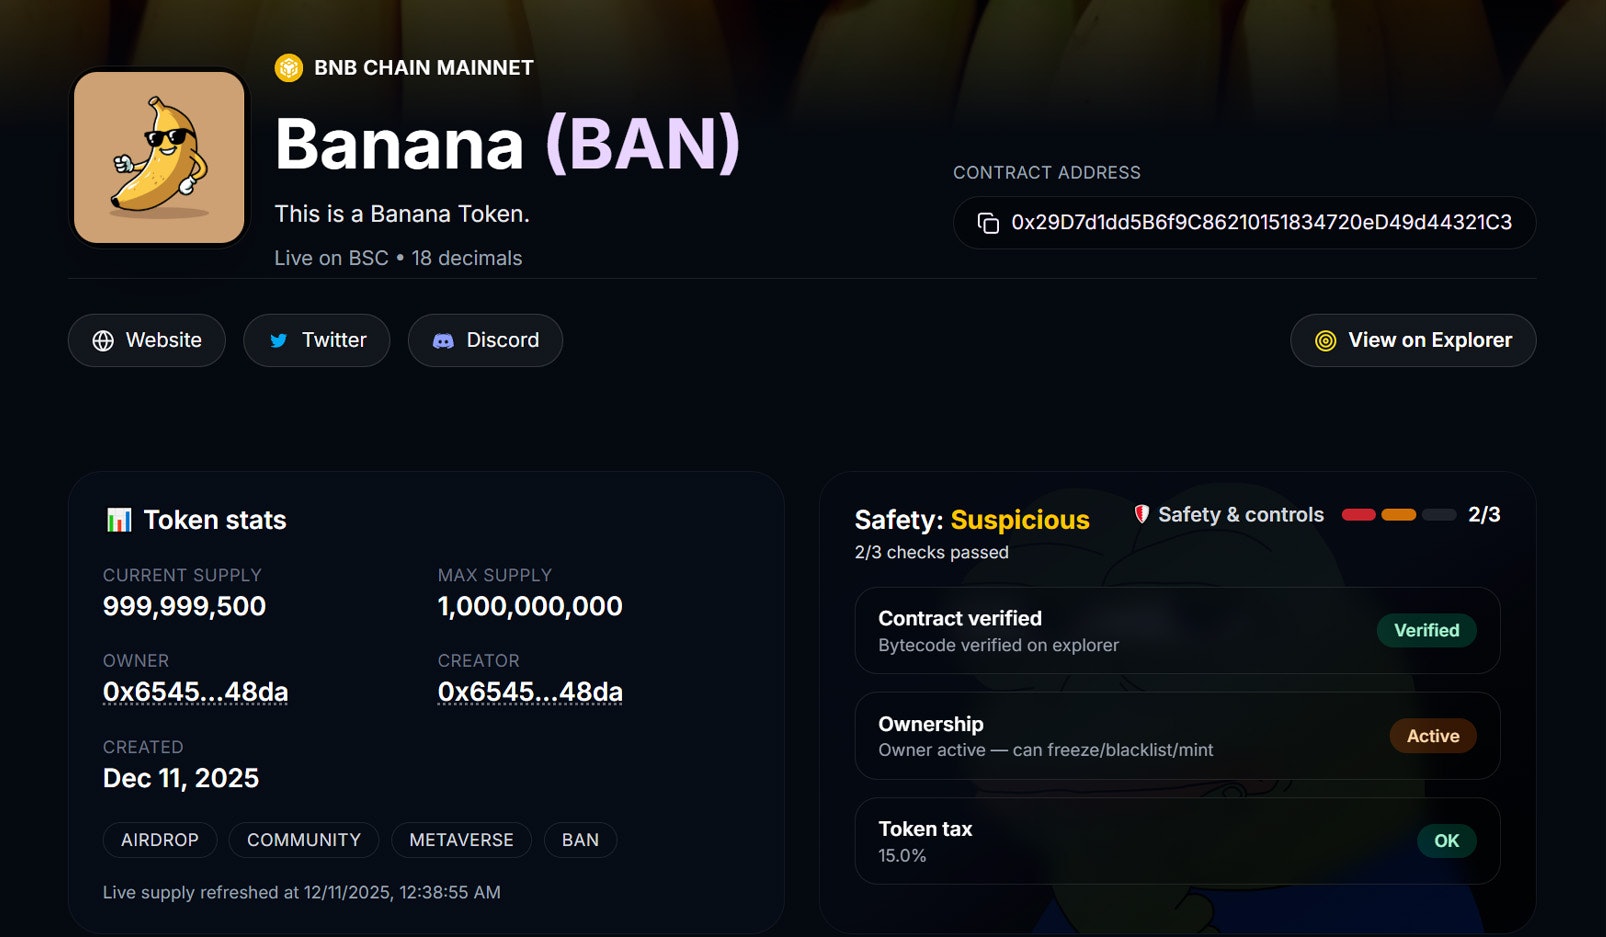
Task: Open View on Explorer
Action: [x=1413, y=340]
